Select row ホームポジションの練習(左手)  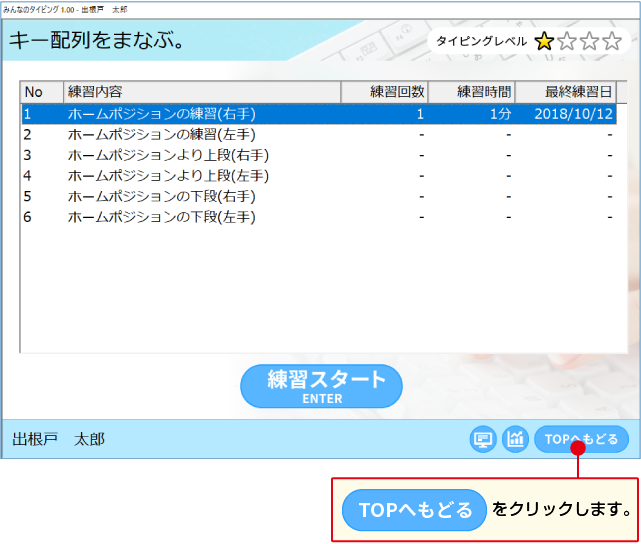click(319, 134)
